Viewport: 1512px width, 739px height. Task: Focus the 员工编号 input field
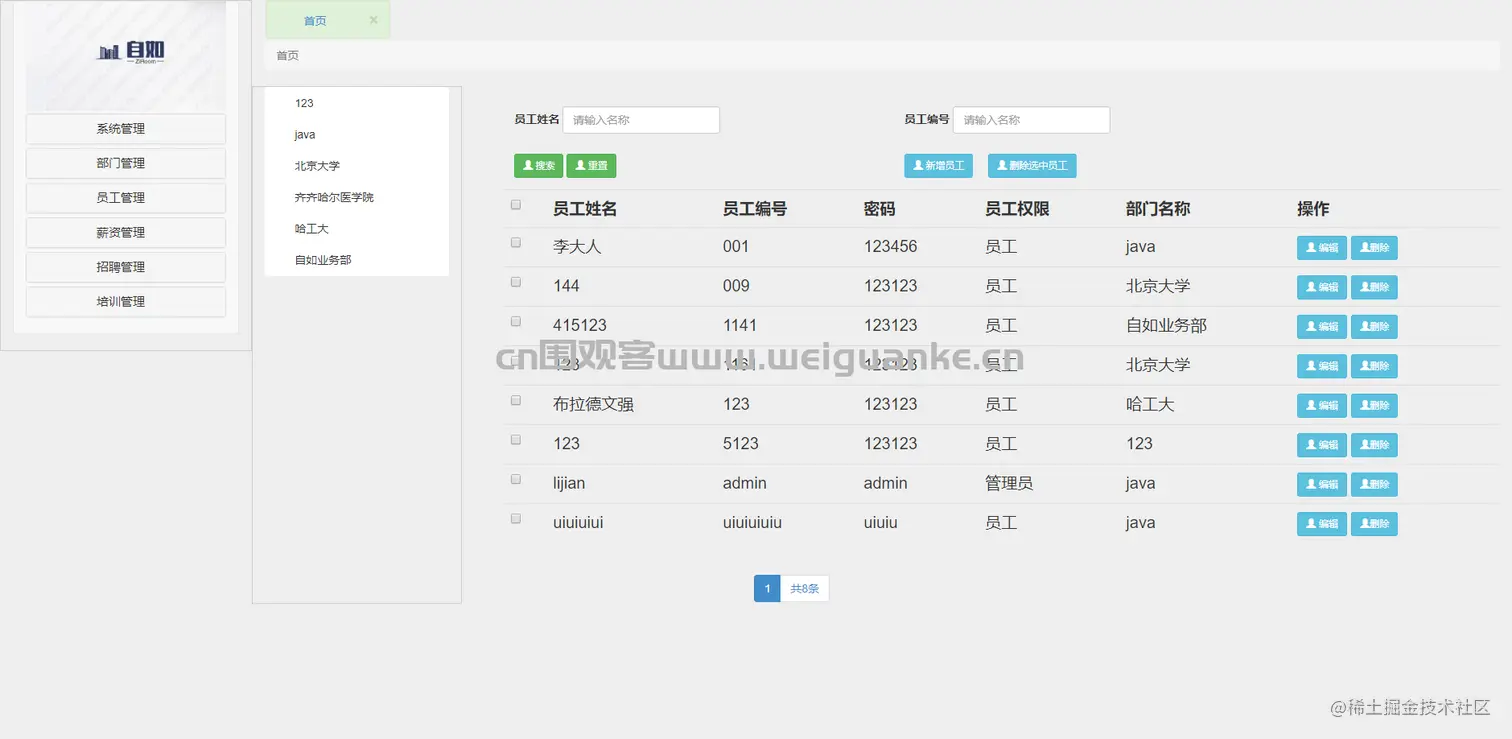pyautogui.click(x=1031, y=120)
